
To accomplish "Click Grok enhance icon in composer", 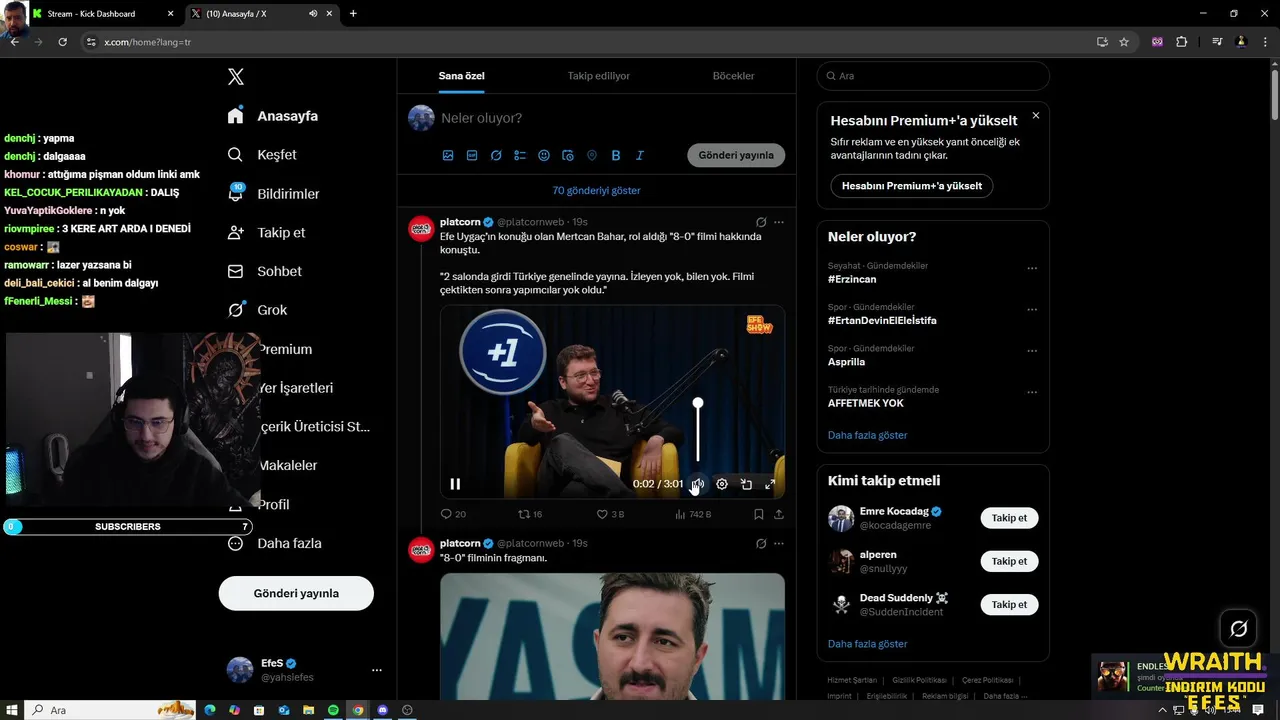I will [x=496, y=155].
